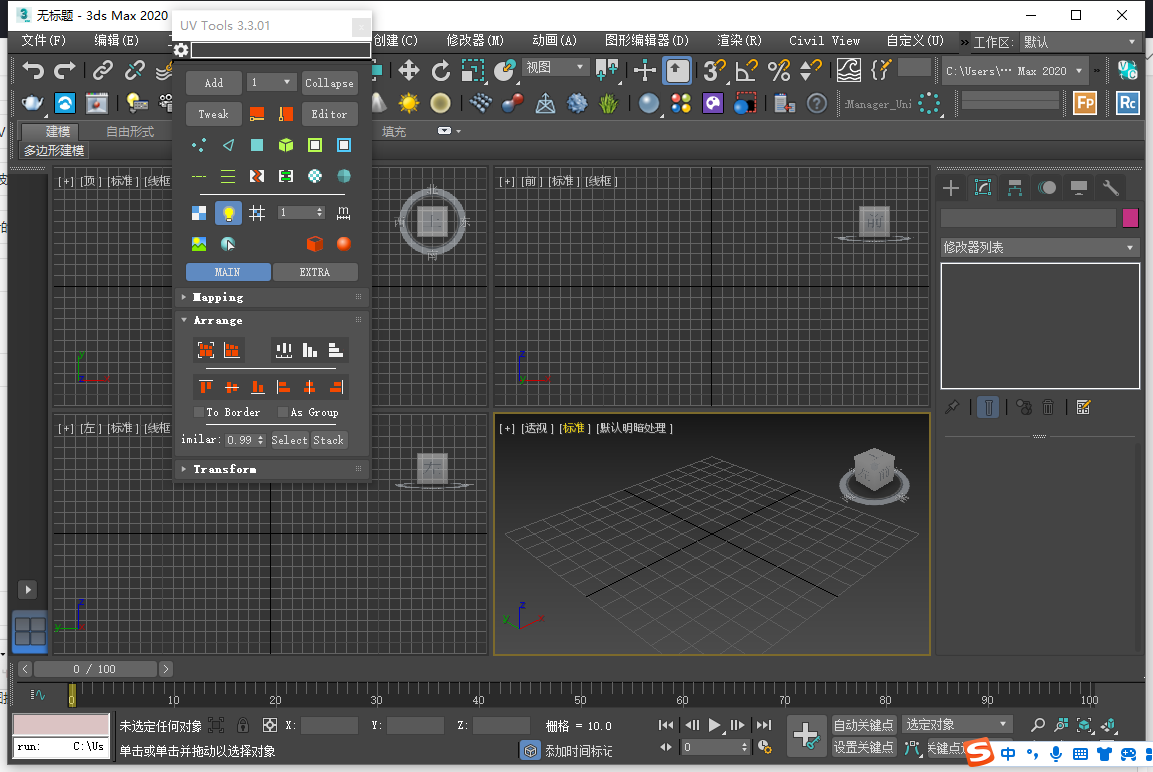Click the Stack button

coord(329,440)
